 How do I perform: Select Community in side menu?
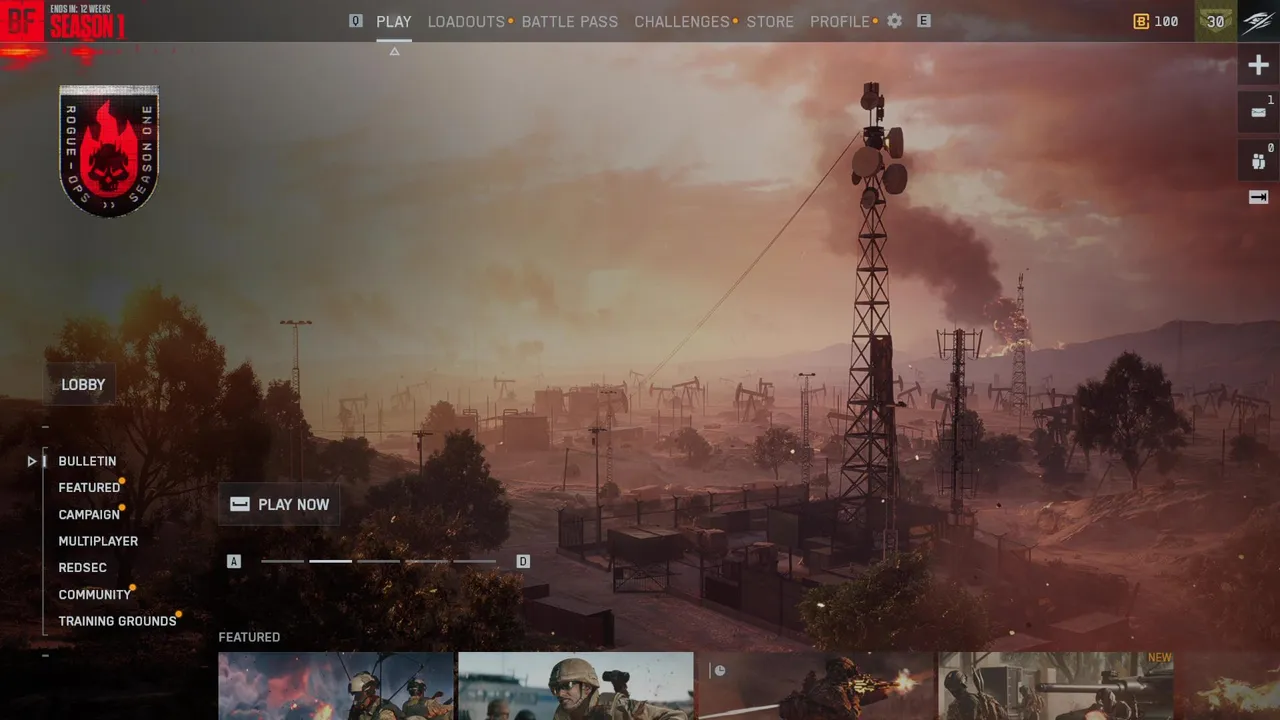(95, 594)
